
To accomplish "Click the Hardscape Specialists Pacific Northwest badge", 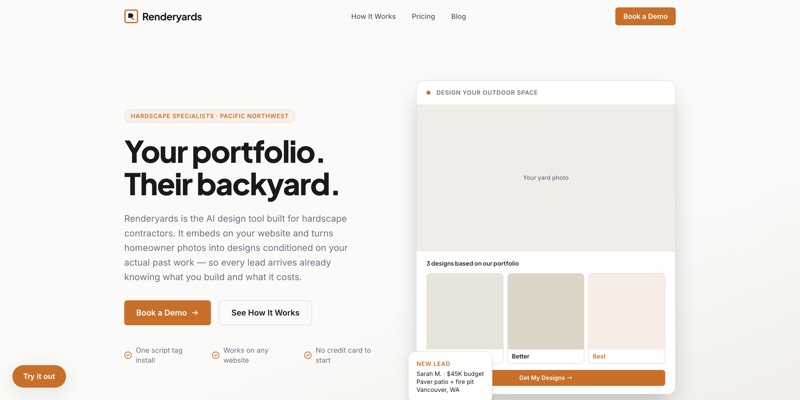I will click(x=210, y=116).
